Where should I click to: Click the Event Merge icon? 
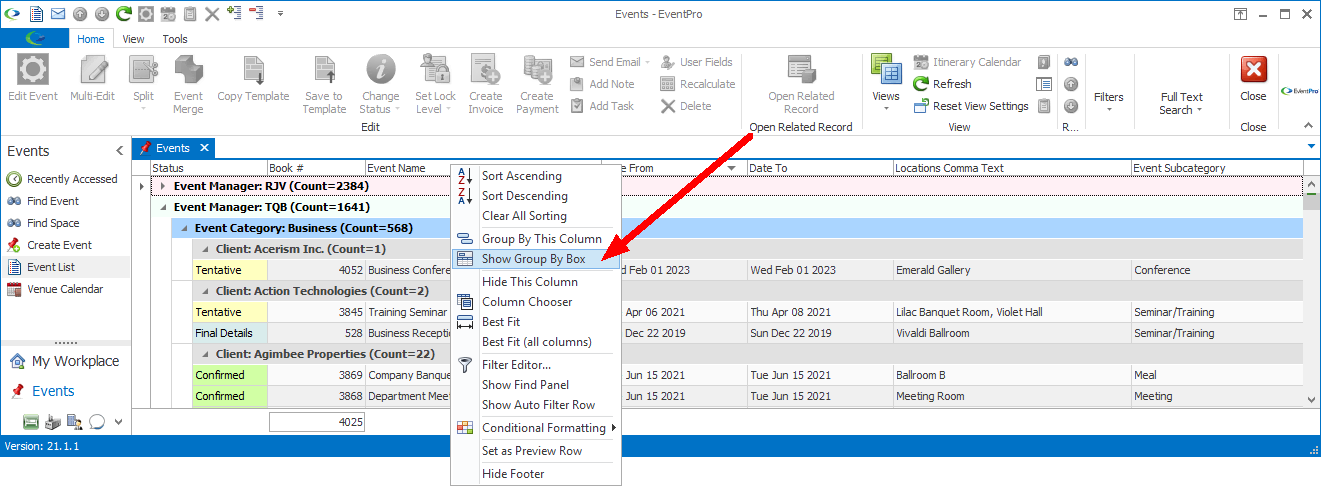188,70
